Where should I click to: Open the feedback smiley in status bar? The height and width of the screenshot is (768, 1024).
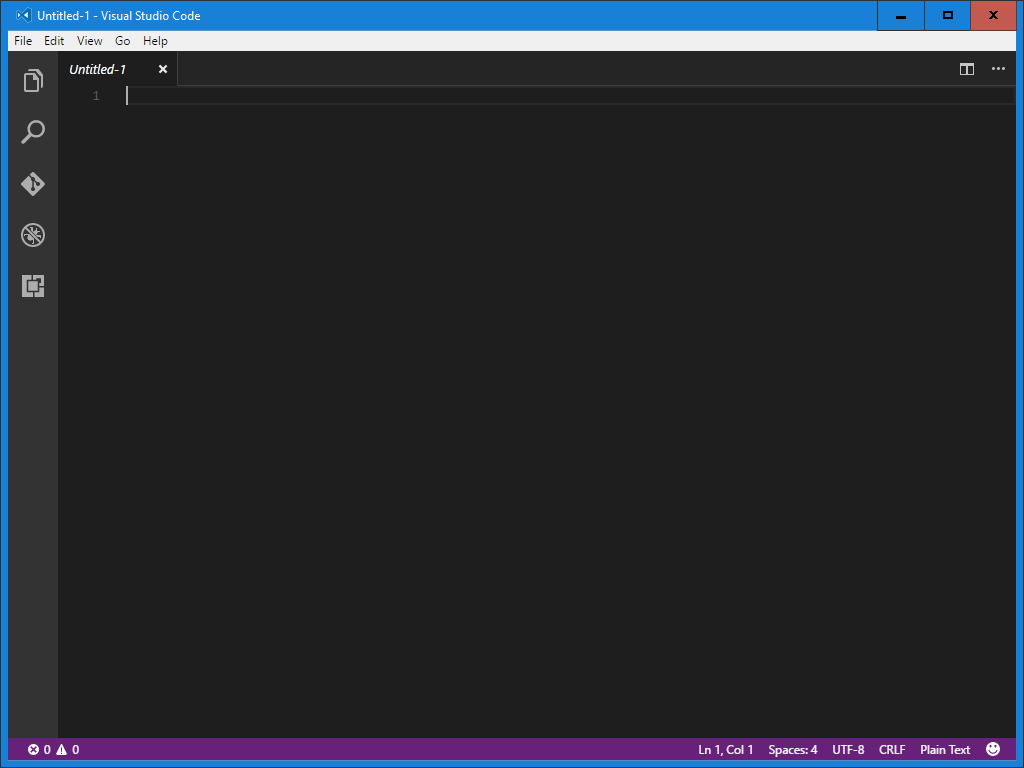993,748
